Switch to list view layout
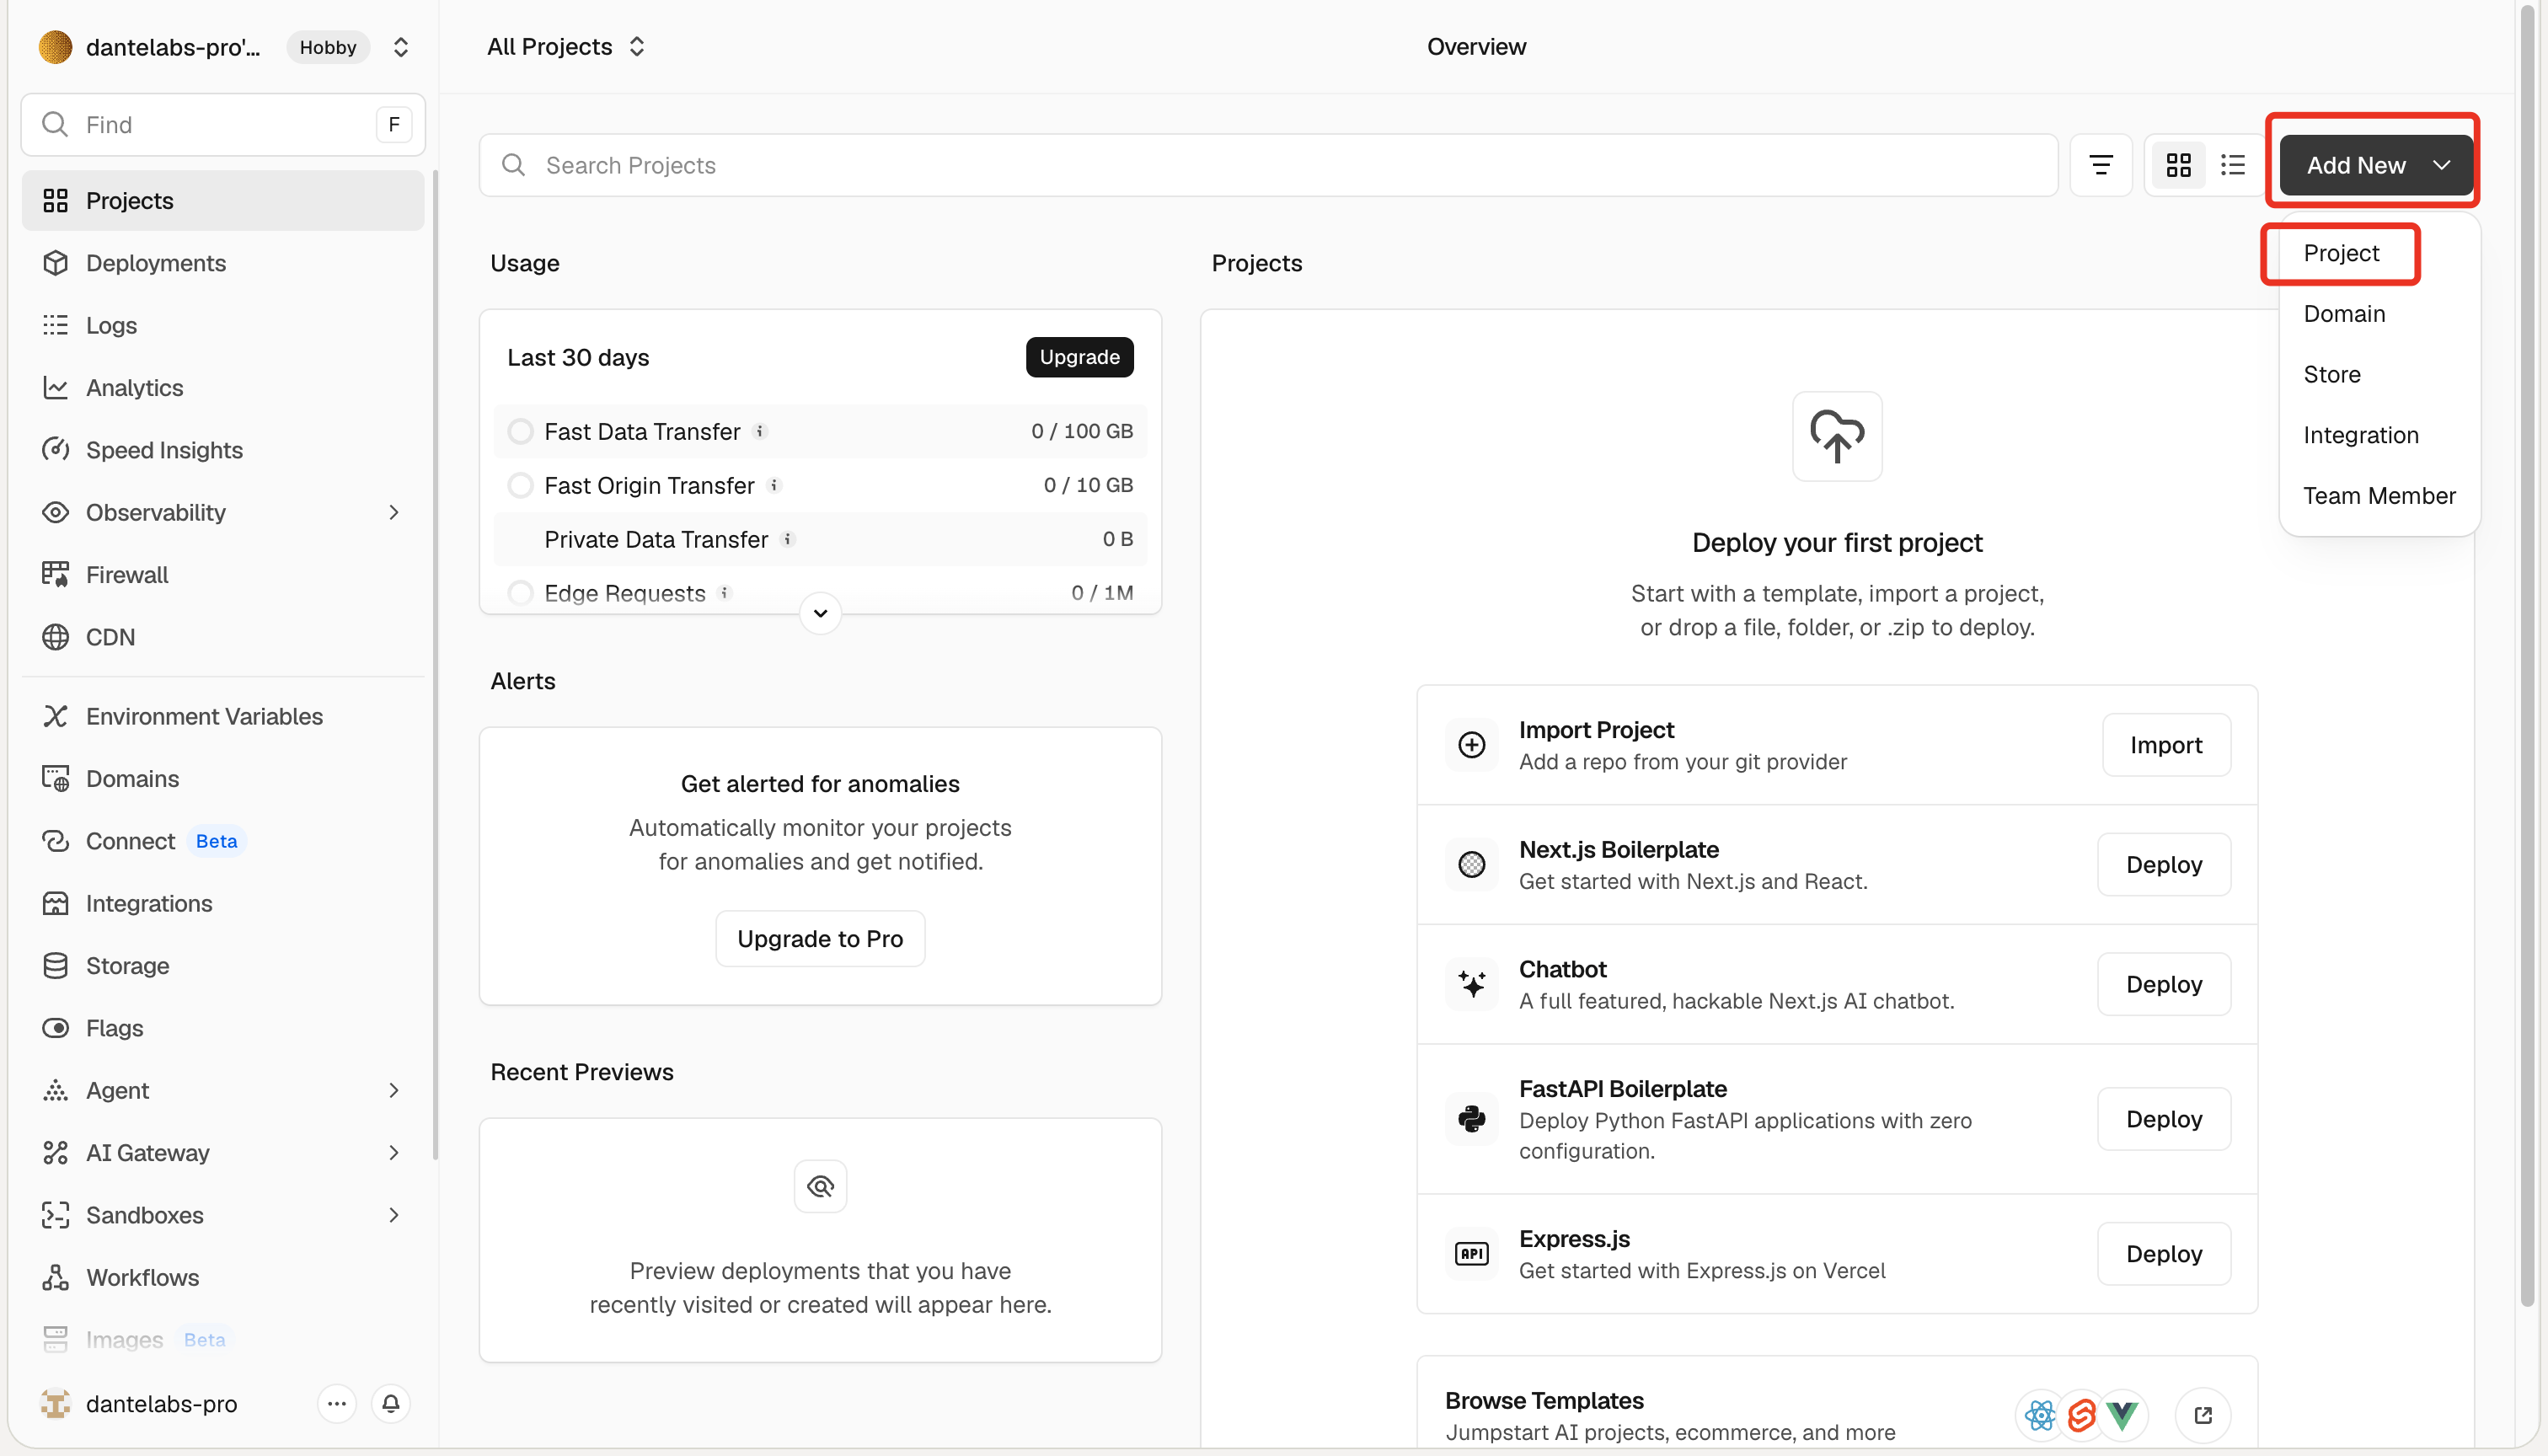Image resolution: width=2548 pixels, height=1456 pixels. tap(2233, 165)
